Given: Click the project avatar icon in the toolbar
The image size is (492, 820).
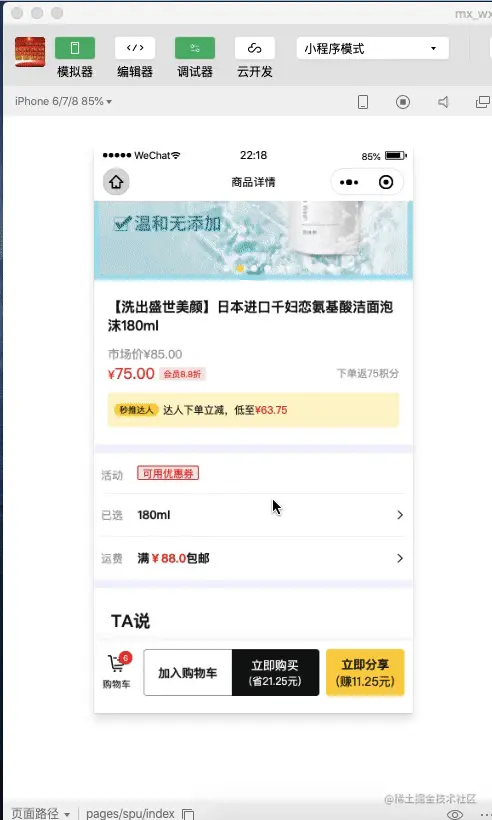Looking at the screenshot, I should tap(30, 52).
